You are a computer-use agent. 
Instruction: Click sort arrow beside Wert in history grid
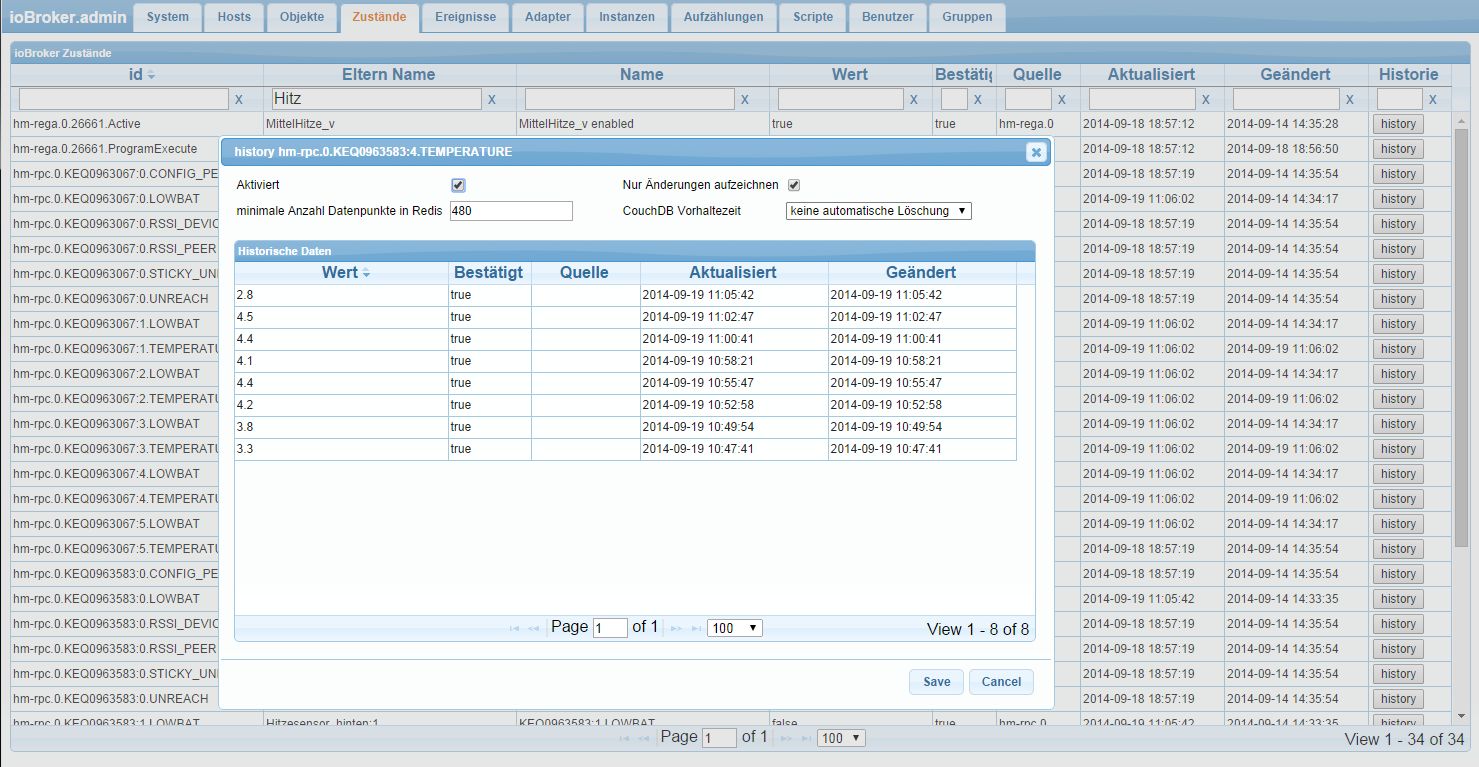(x=366, y=273)
